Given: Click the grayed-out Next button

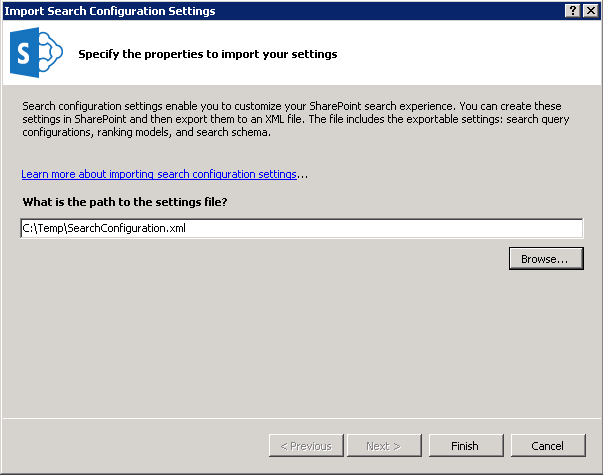Looking at the screenshot, I should coord(384,446).
